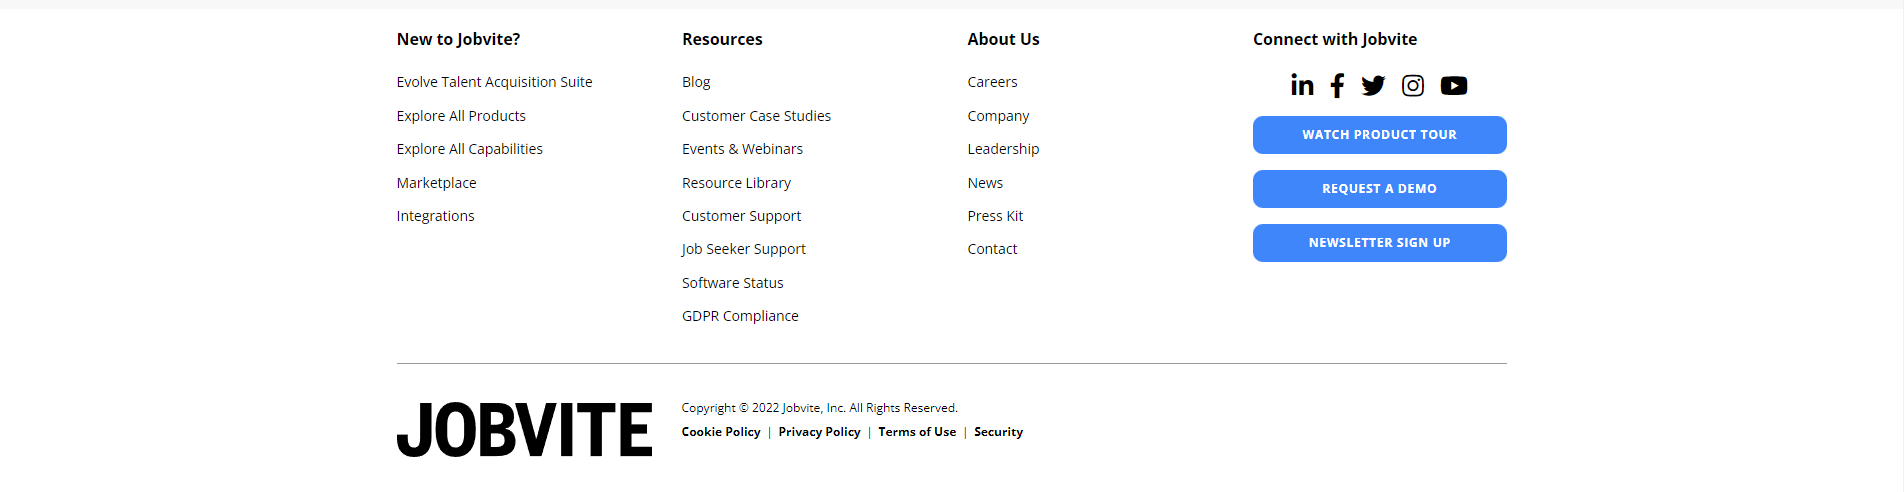
Task: Navigate to the Careers link
Action: [x=992, y=82]
